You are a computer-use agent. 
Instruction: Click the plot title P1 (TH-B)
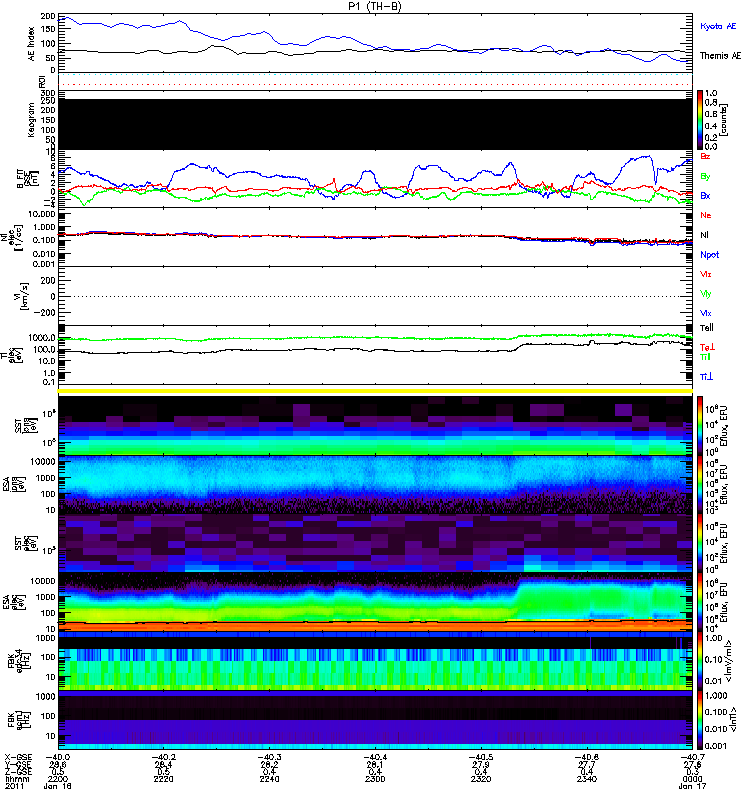(x=375, y=6)
